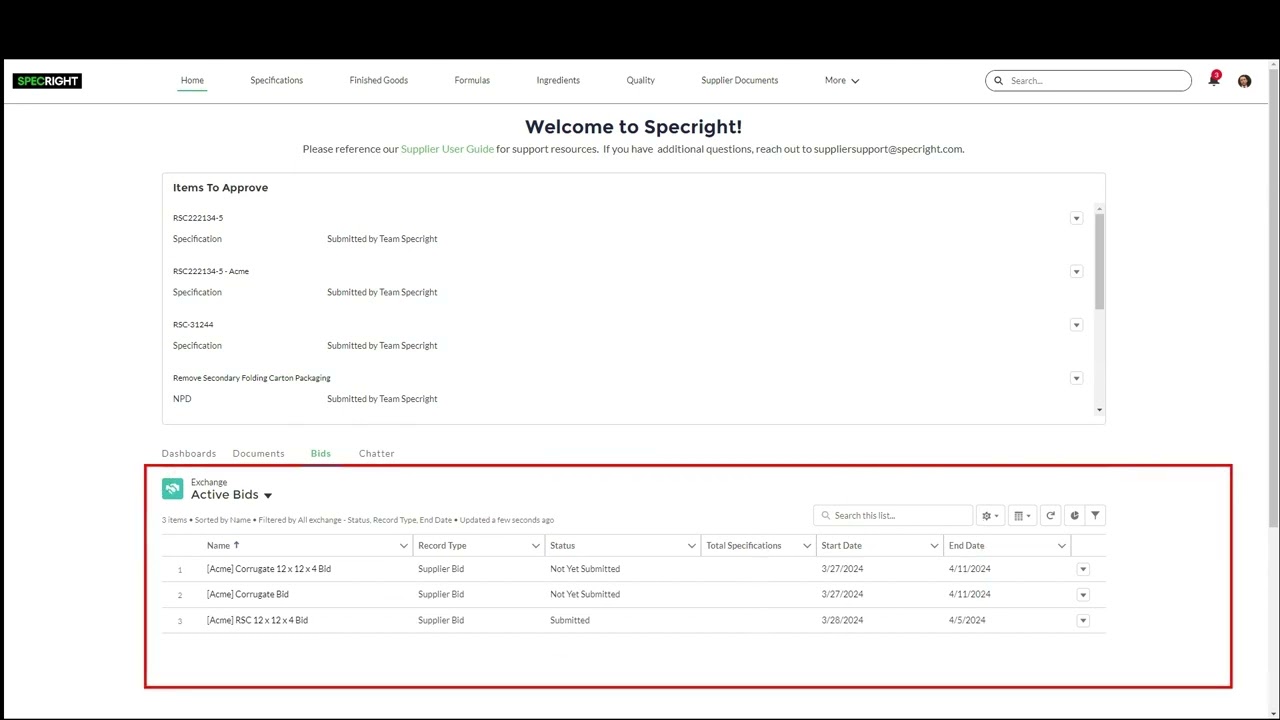Switch to the Chatter tab
Screen dimensions: 1280x720
[376, 454]
